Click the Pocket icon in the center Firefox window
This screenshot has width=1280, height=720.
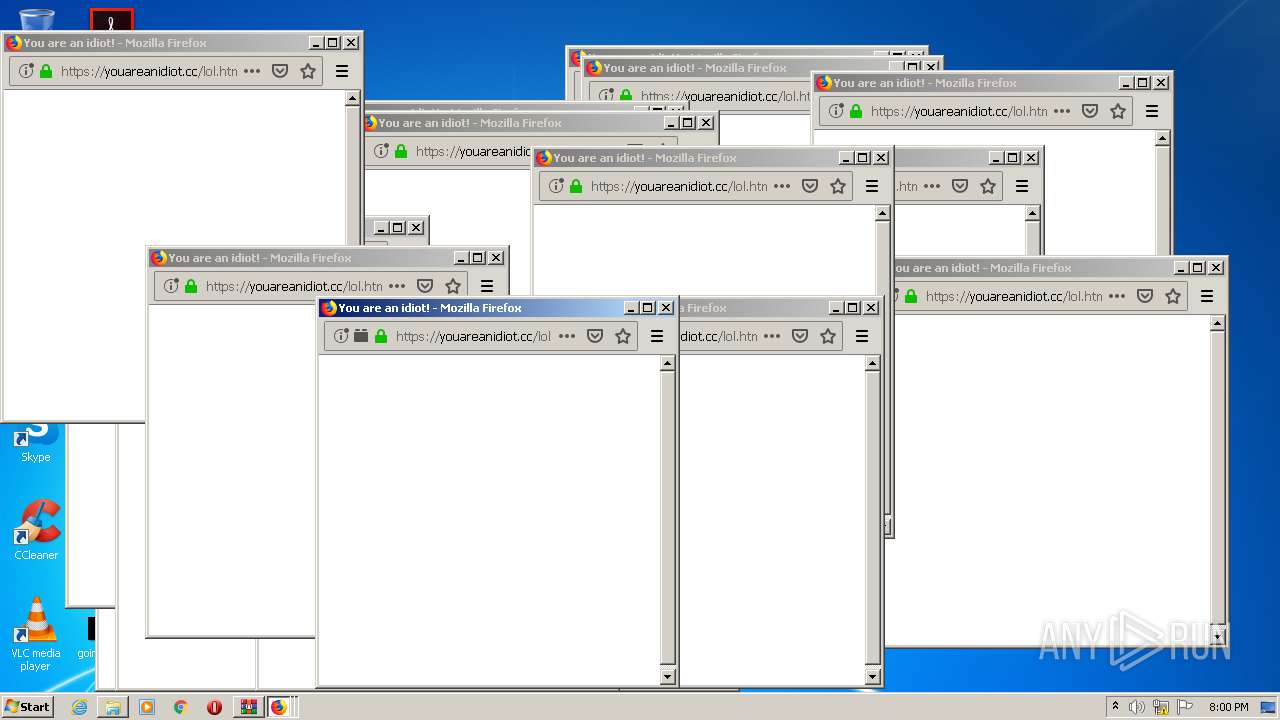[810, 186]
